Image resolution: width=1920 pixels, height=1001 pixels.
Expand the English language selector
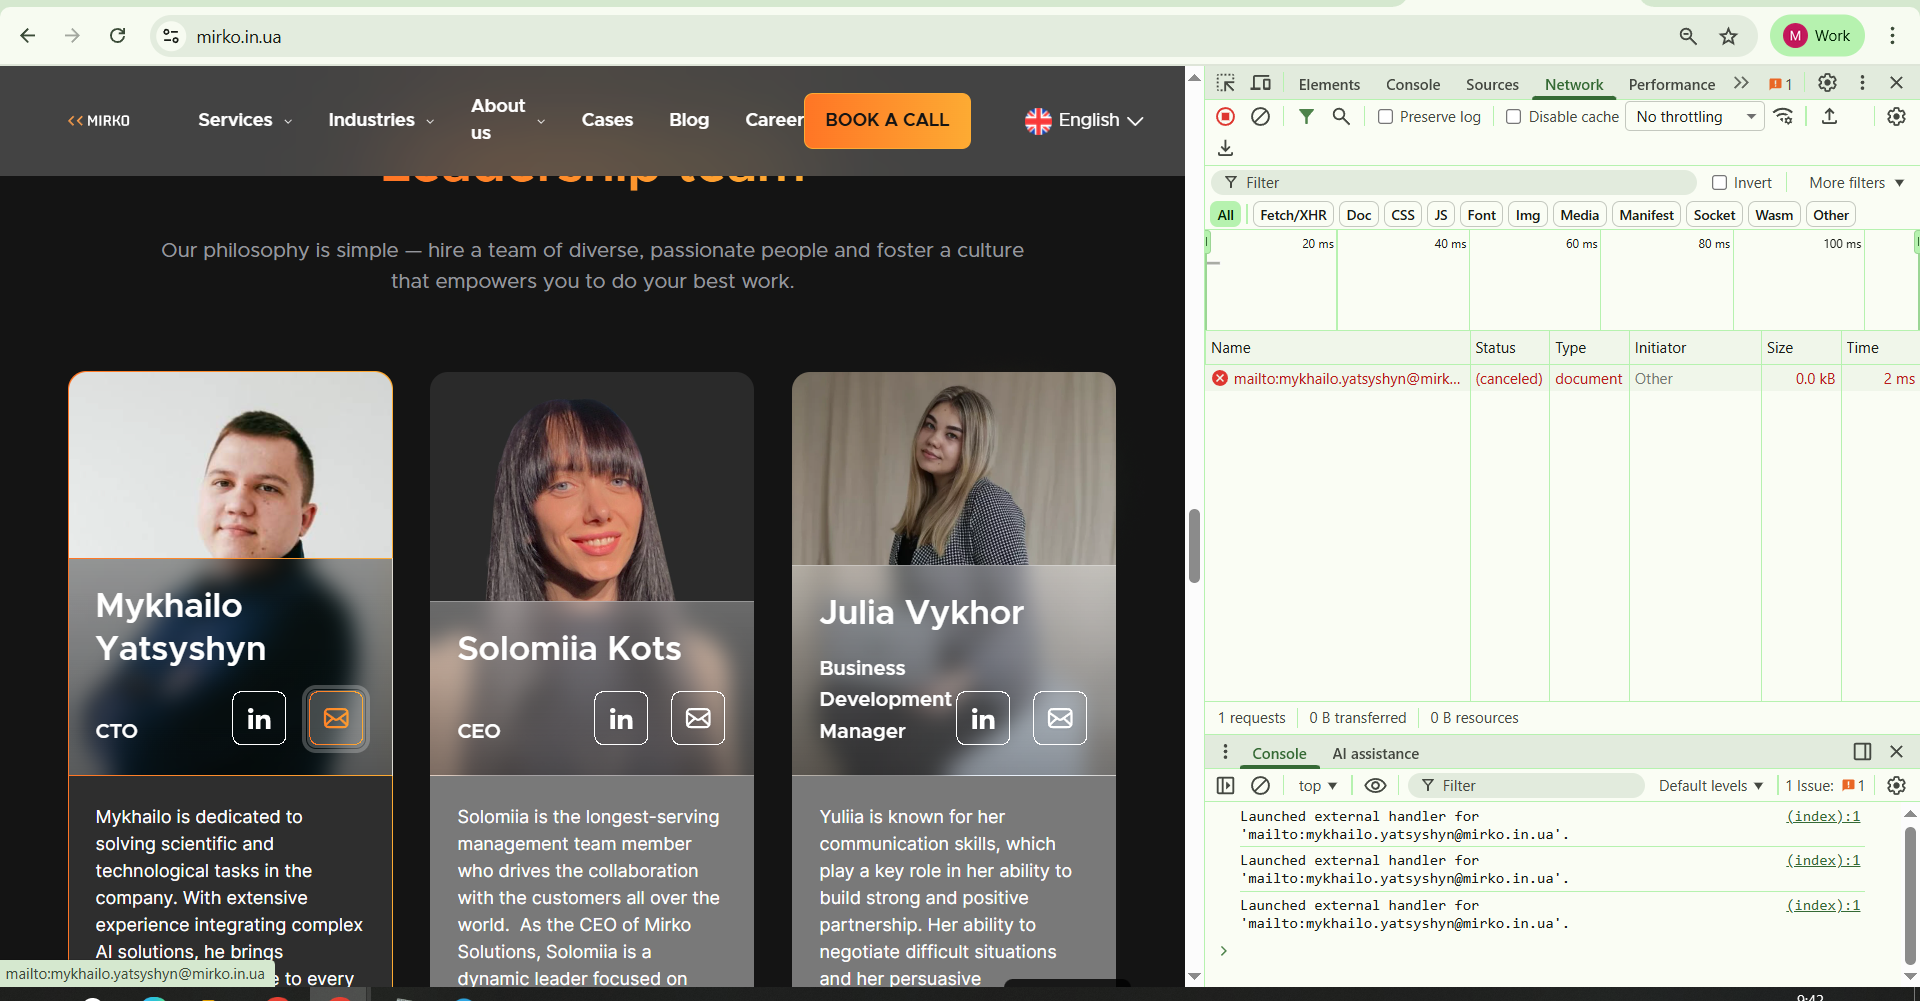click(x=1085, y=120)
